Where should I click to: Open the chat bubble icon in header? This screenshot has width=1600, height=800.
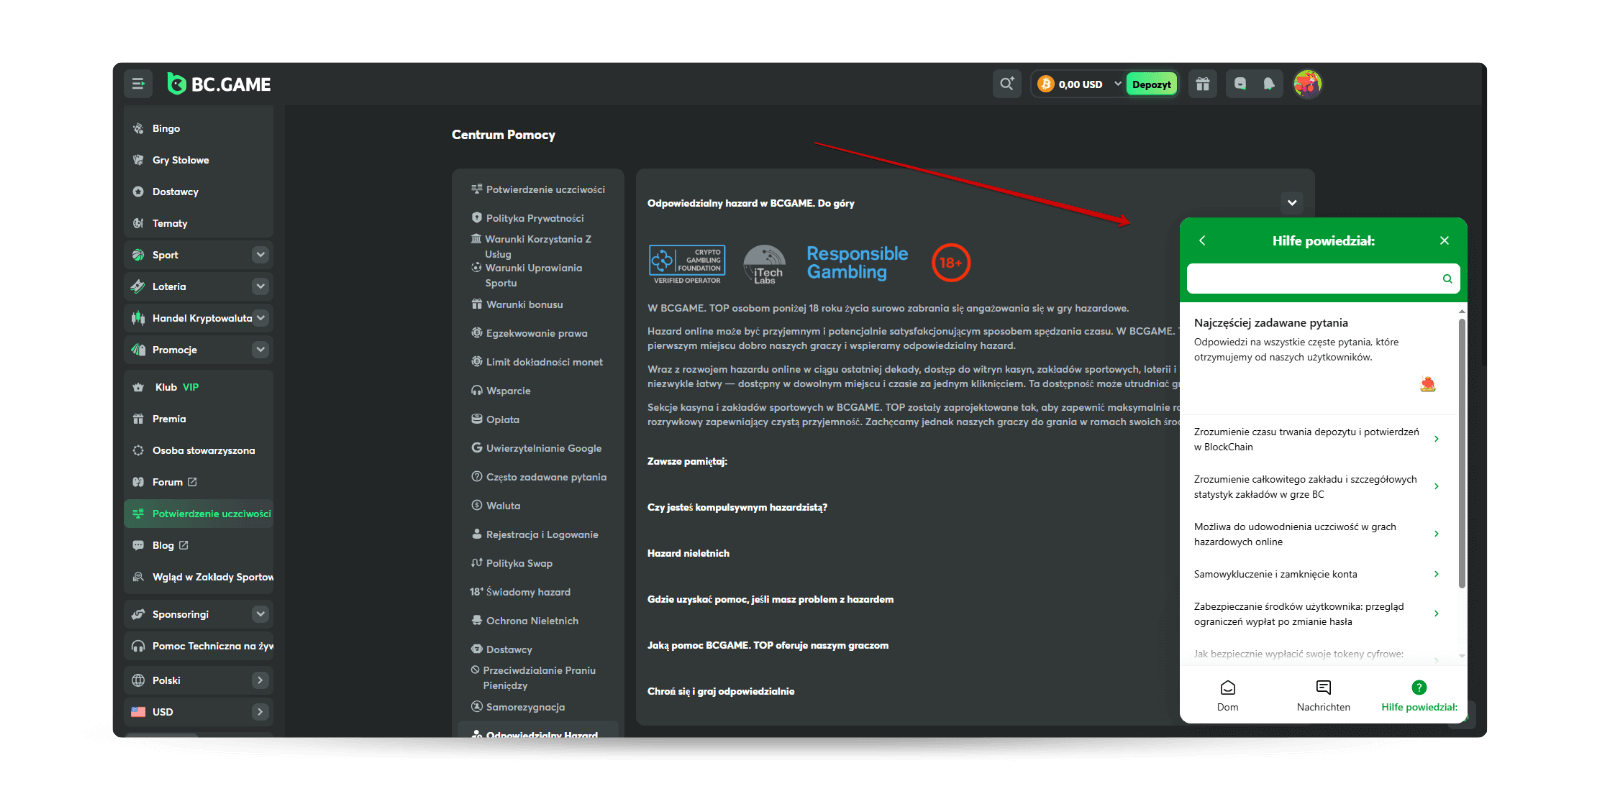(1240, 84)
